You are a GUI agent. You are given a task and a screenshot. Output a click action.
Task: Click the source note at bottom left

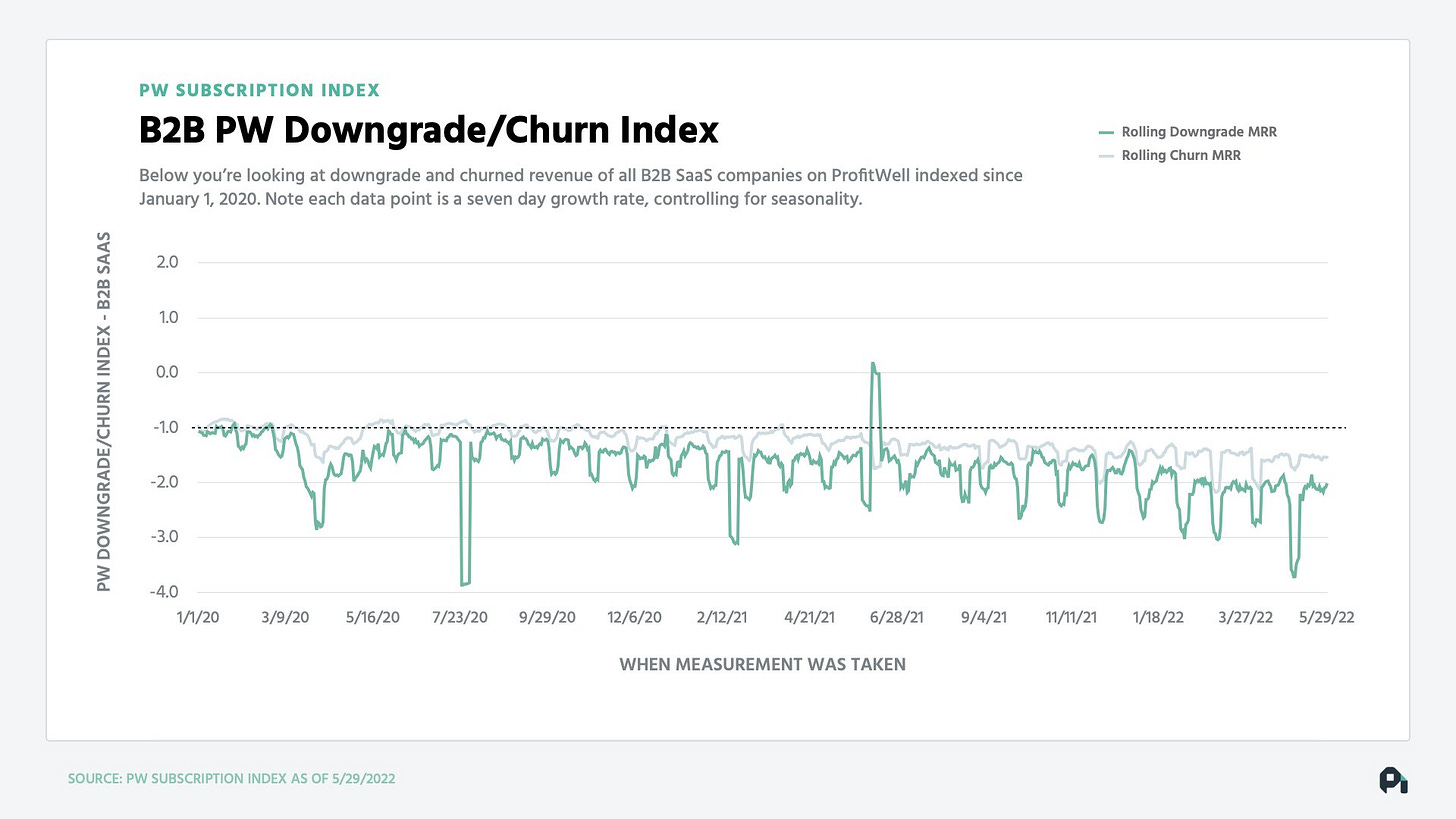coord(231,778)
